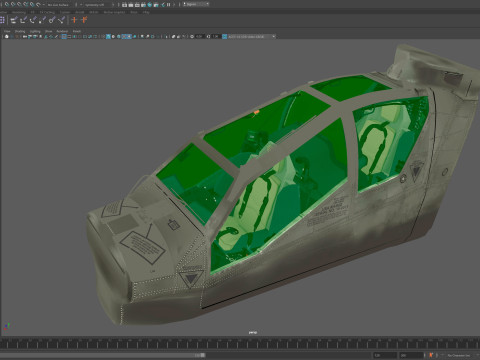Image resolution: width=480 pixels, height=360 pixels.
Task: Toggle the color management blue icon
Action: click(224, 36)
